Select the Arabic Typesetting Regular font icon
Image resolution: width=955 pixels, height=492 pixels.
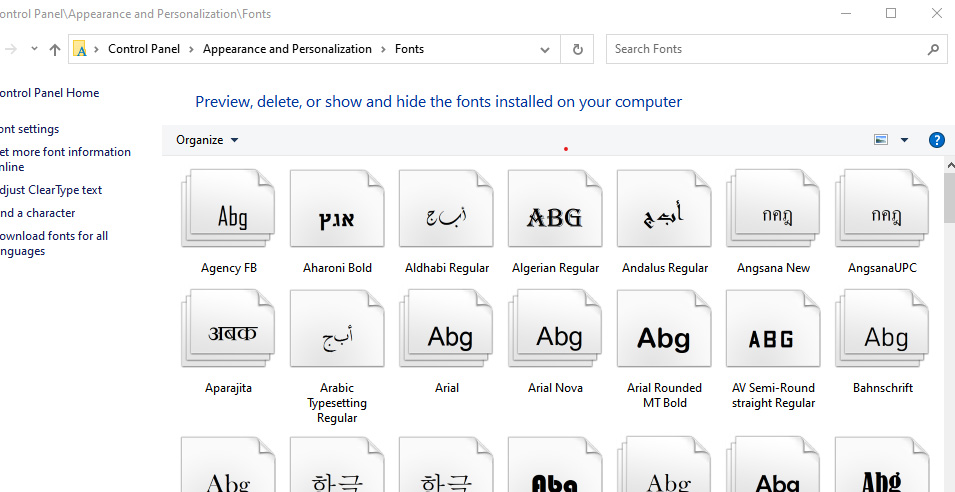pos(337,328)
